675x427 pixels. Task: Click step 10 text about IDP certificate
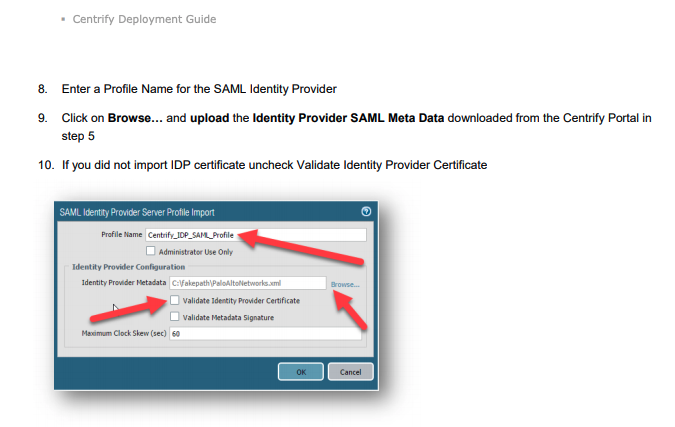point(274,165)
